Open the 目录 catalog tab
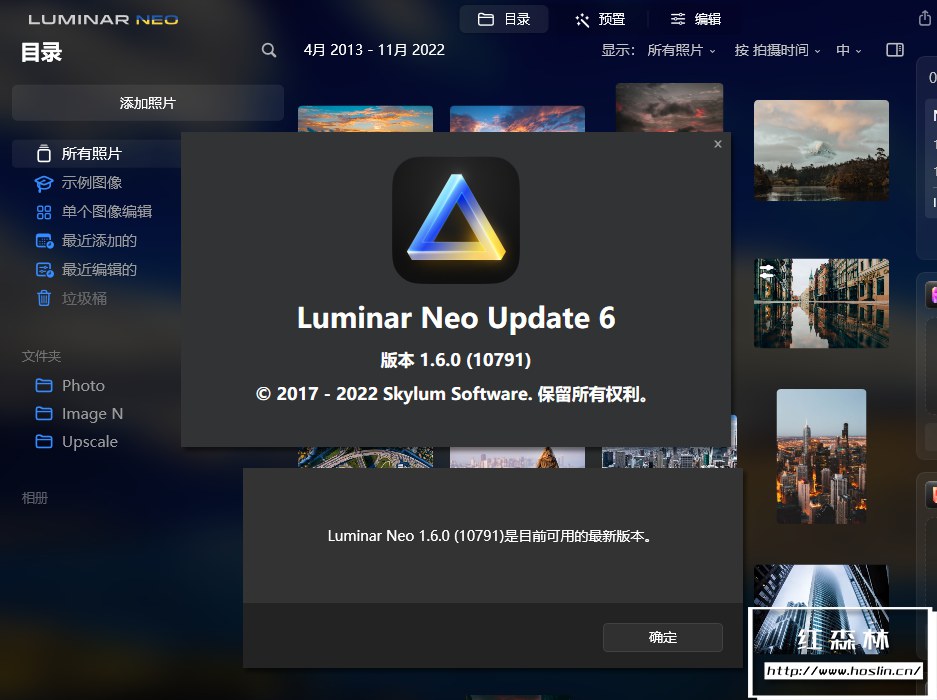The image size is (937, 700). [x=504, y=19]
